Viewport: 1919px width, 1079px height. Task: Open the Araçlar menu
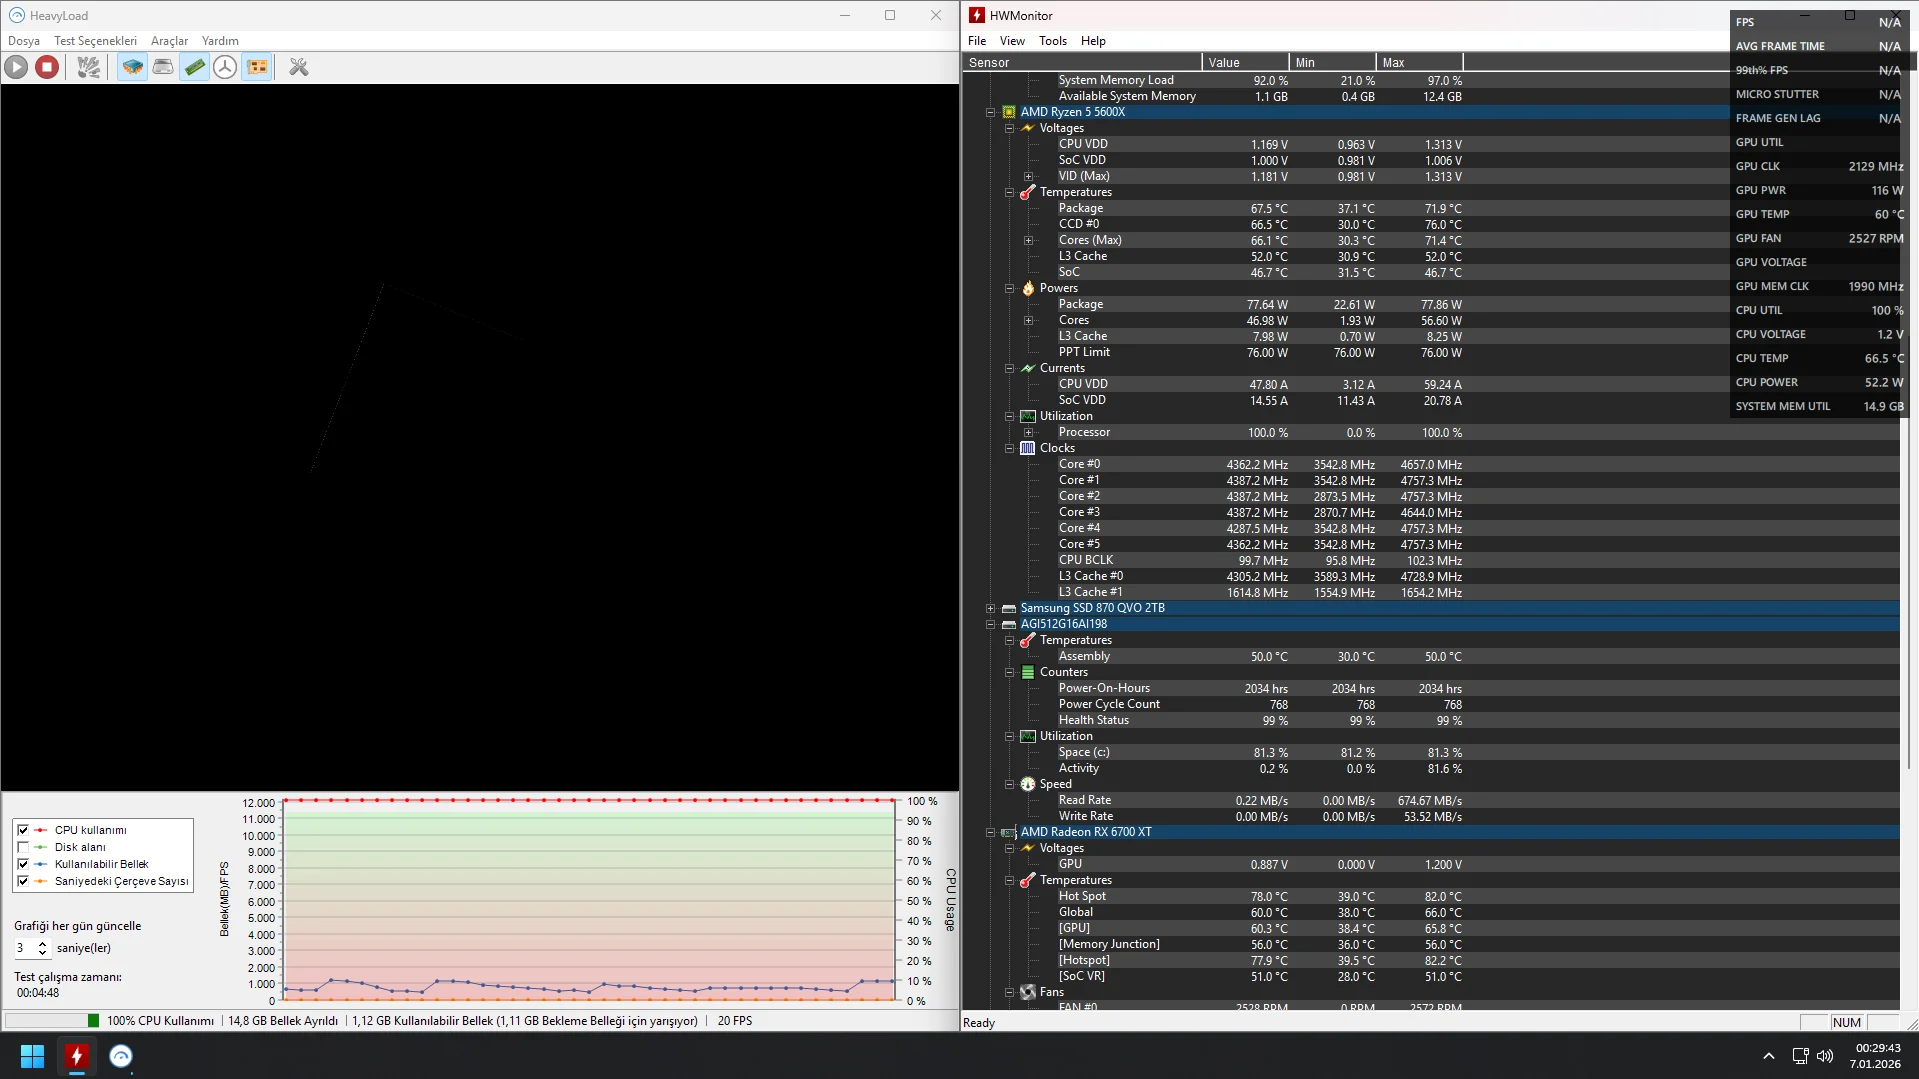[x=169, y=41]
